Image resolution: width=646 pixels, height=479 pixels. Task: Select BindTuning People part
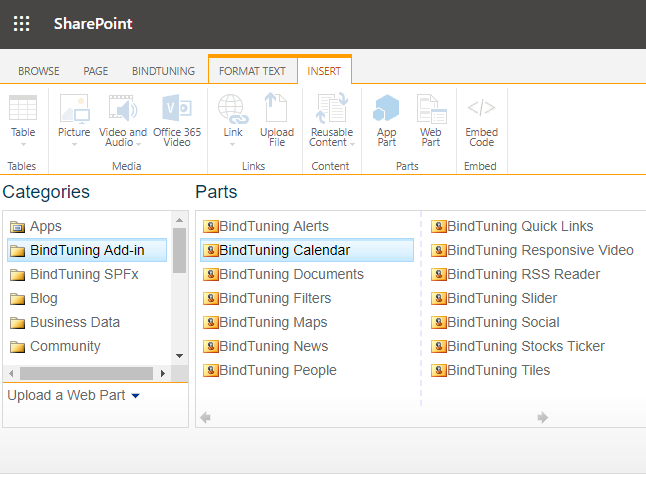pos(270,370)
